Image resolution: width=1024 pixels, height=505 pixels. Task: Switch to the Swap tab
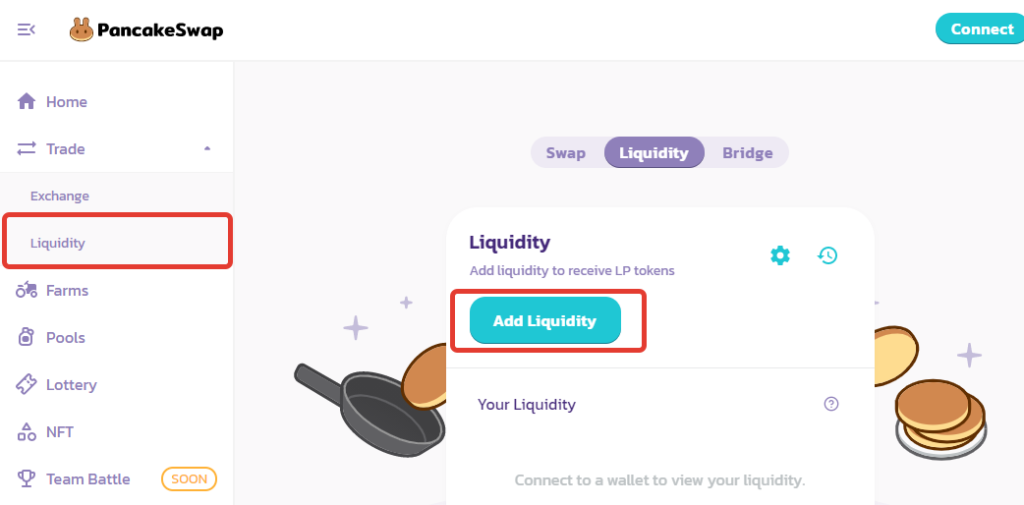(565, 153)
